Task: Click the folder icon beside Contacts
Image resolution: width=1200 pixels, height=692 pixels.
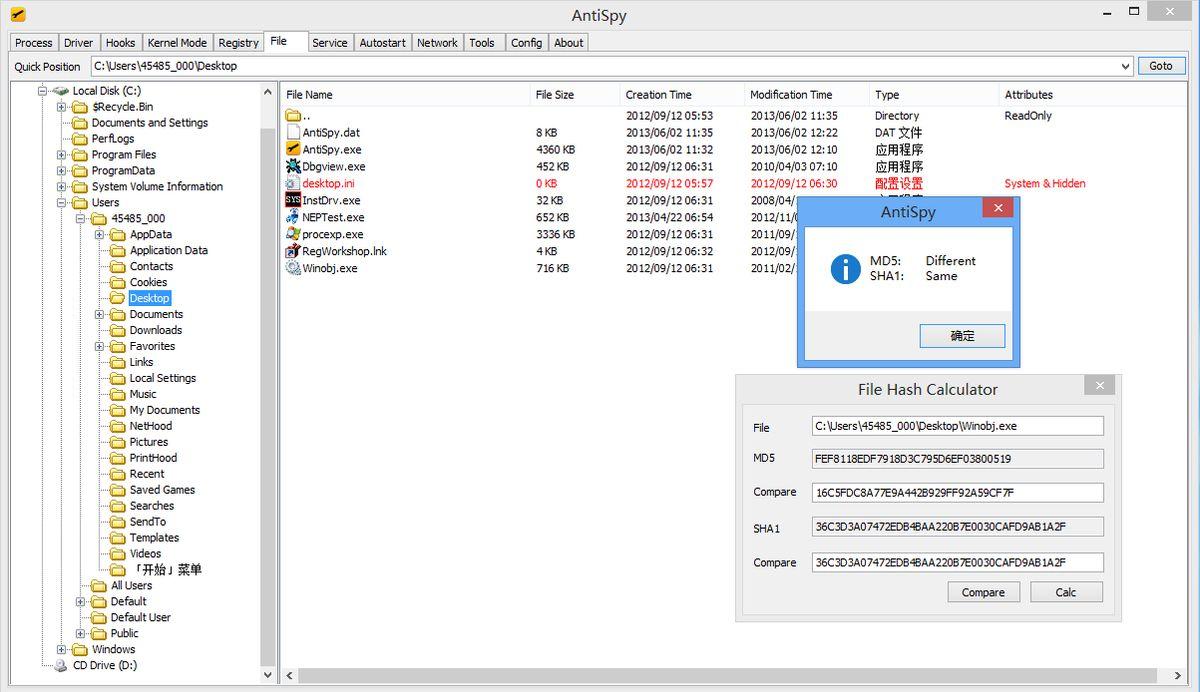Action: click(x=118, y=266)
